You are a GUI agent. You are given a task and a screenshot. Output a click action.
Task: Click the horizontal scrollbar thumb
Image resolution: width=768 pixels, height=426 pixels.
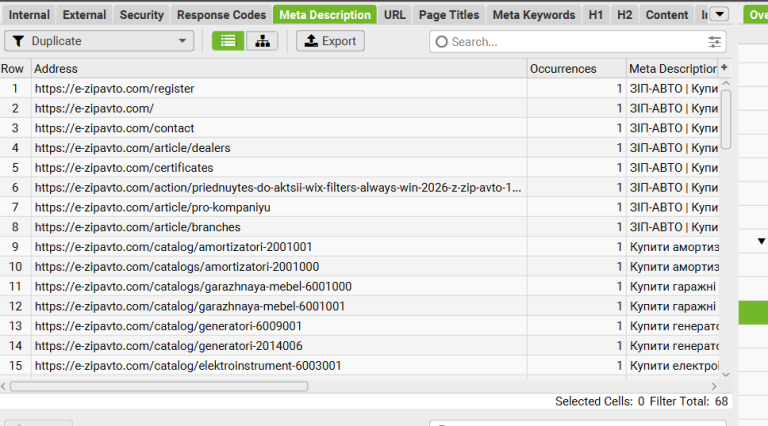point(159,386)
